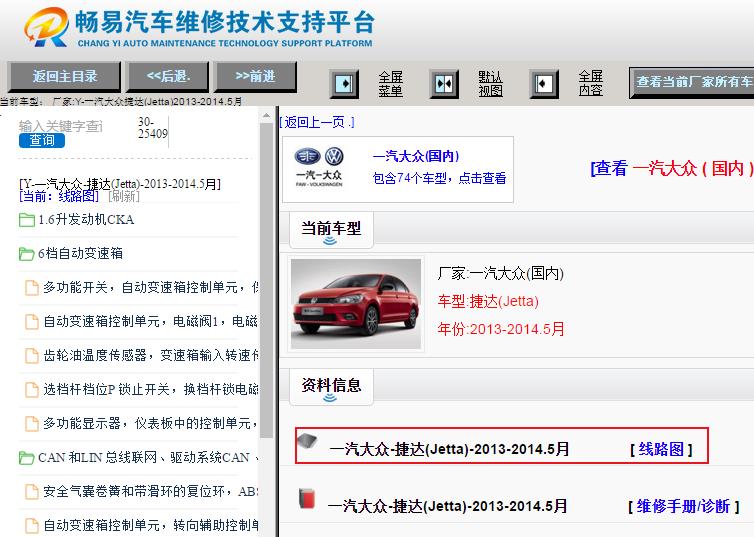Click the default view layout icon
This screenshot has width=754, height=537.
(443, 84)
